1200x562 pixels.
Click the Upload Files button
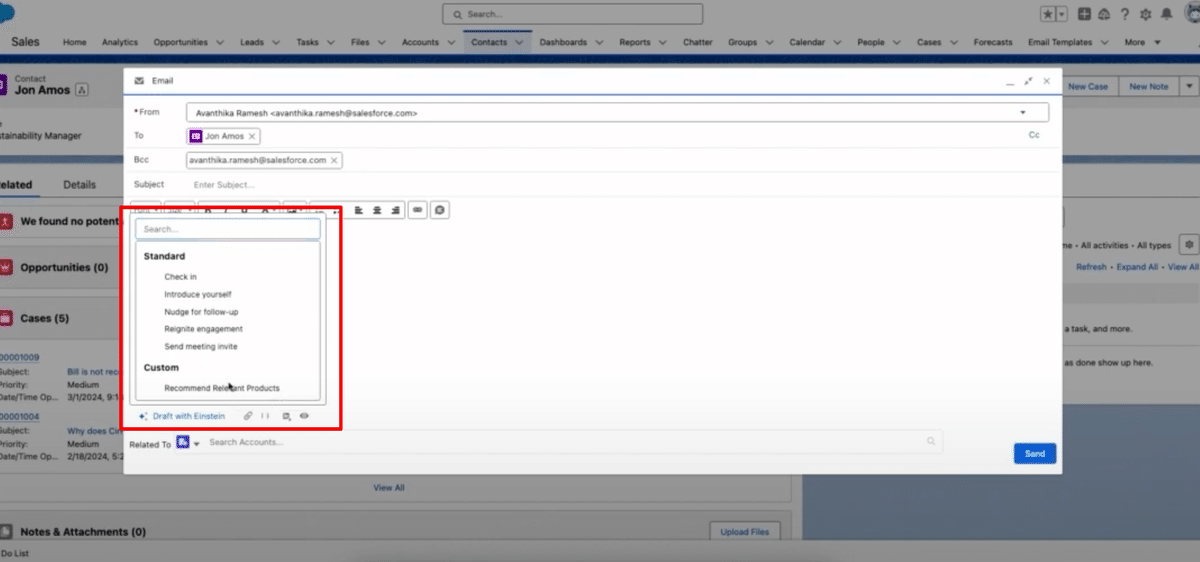click(x=745, y=532)
